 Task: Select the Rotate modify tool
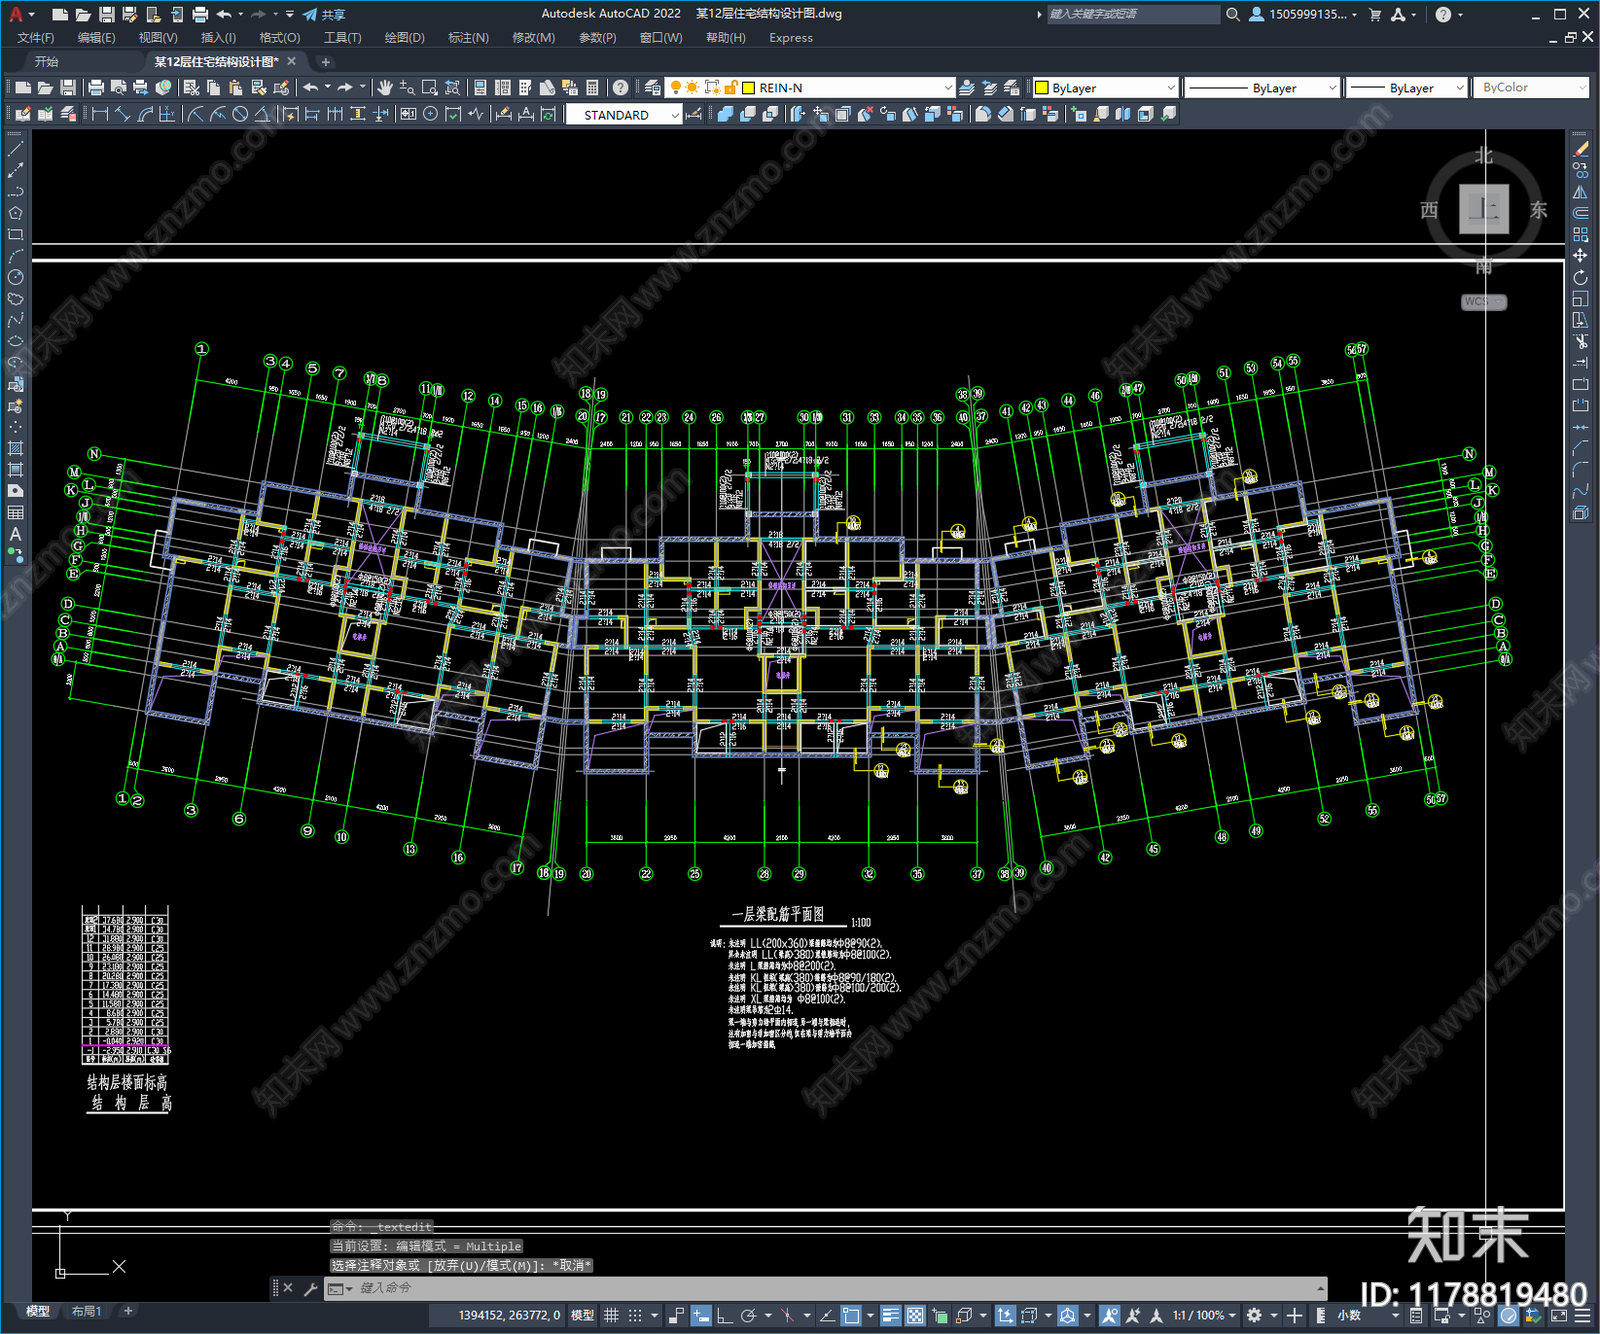coord(1580,277)
